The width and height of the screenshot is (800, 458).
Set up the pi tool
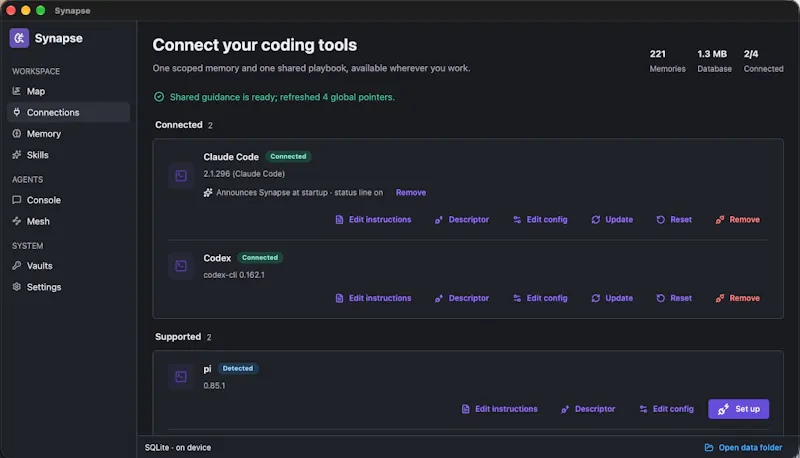click(738, 409)
